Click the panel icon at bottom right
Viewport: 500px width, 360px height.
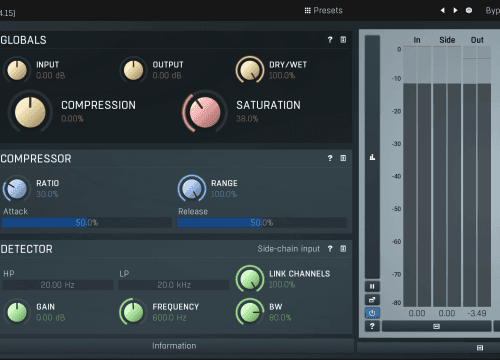(480, 348)
